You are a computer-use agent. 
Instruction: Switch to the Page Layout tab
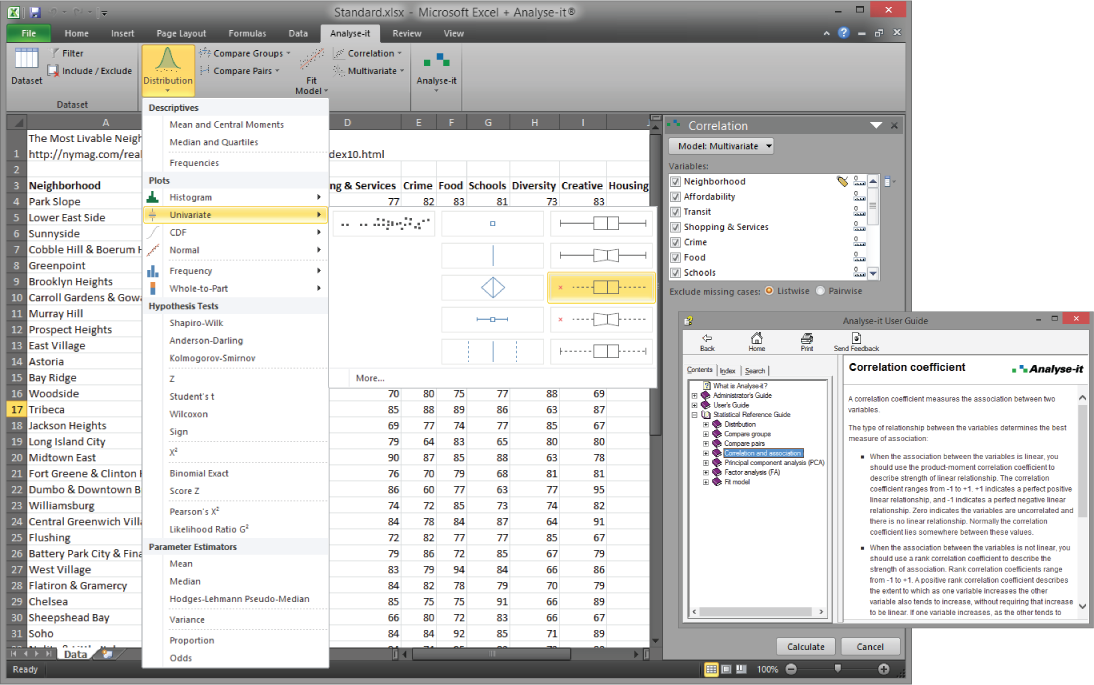[181, 33]
